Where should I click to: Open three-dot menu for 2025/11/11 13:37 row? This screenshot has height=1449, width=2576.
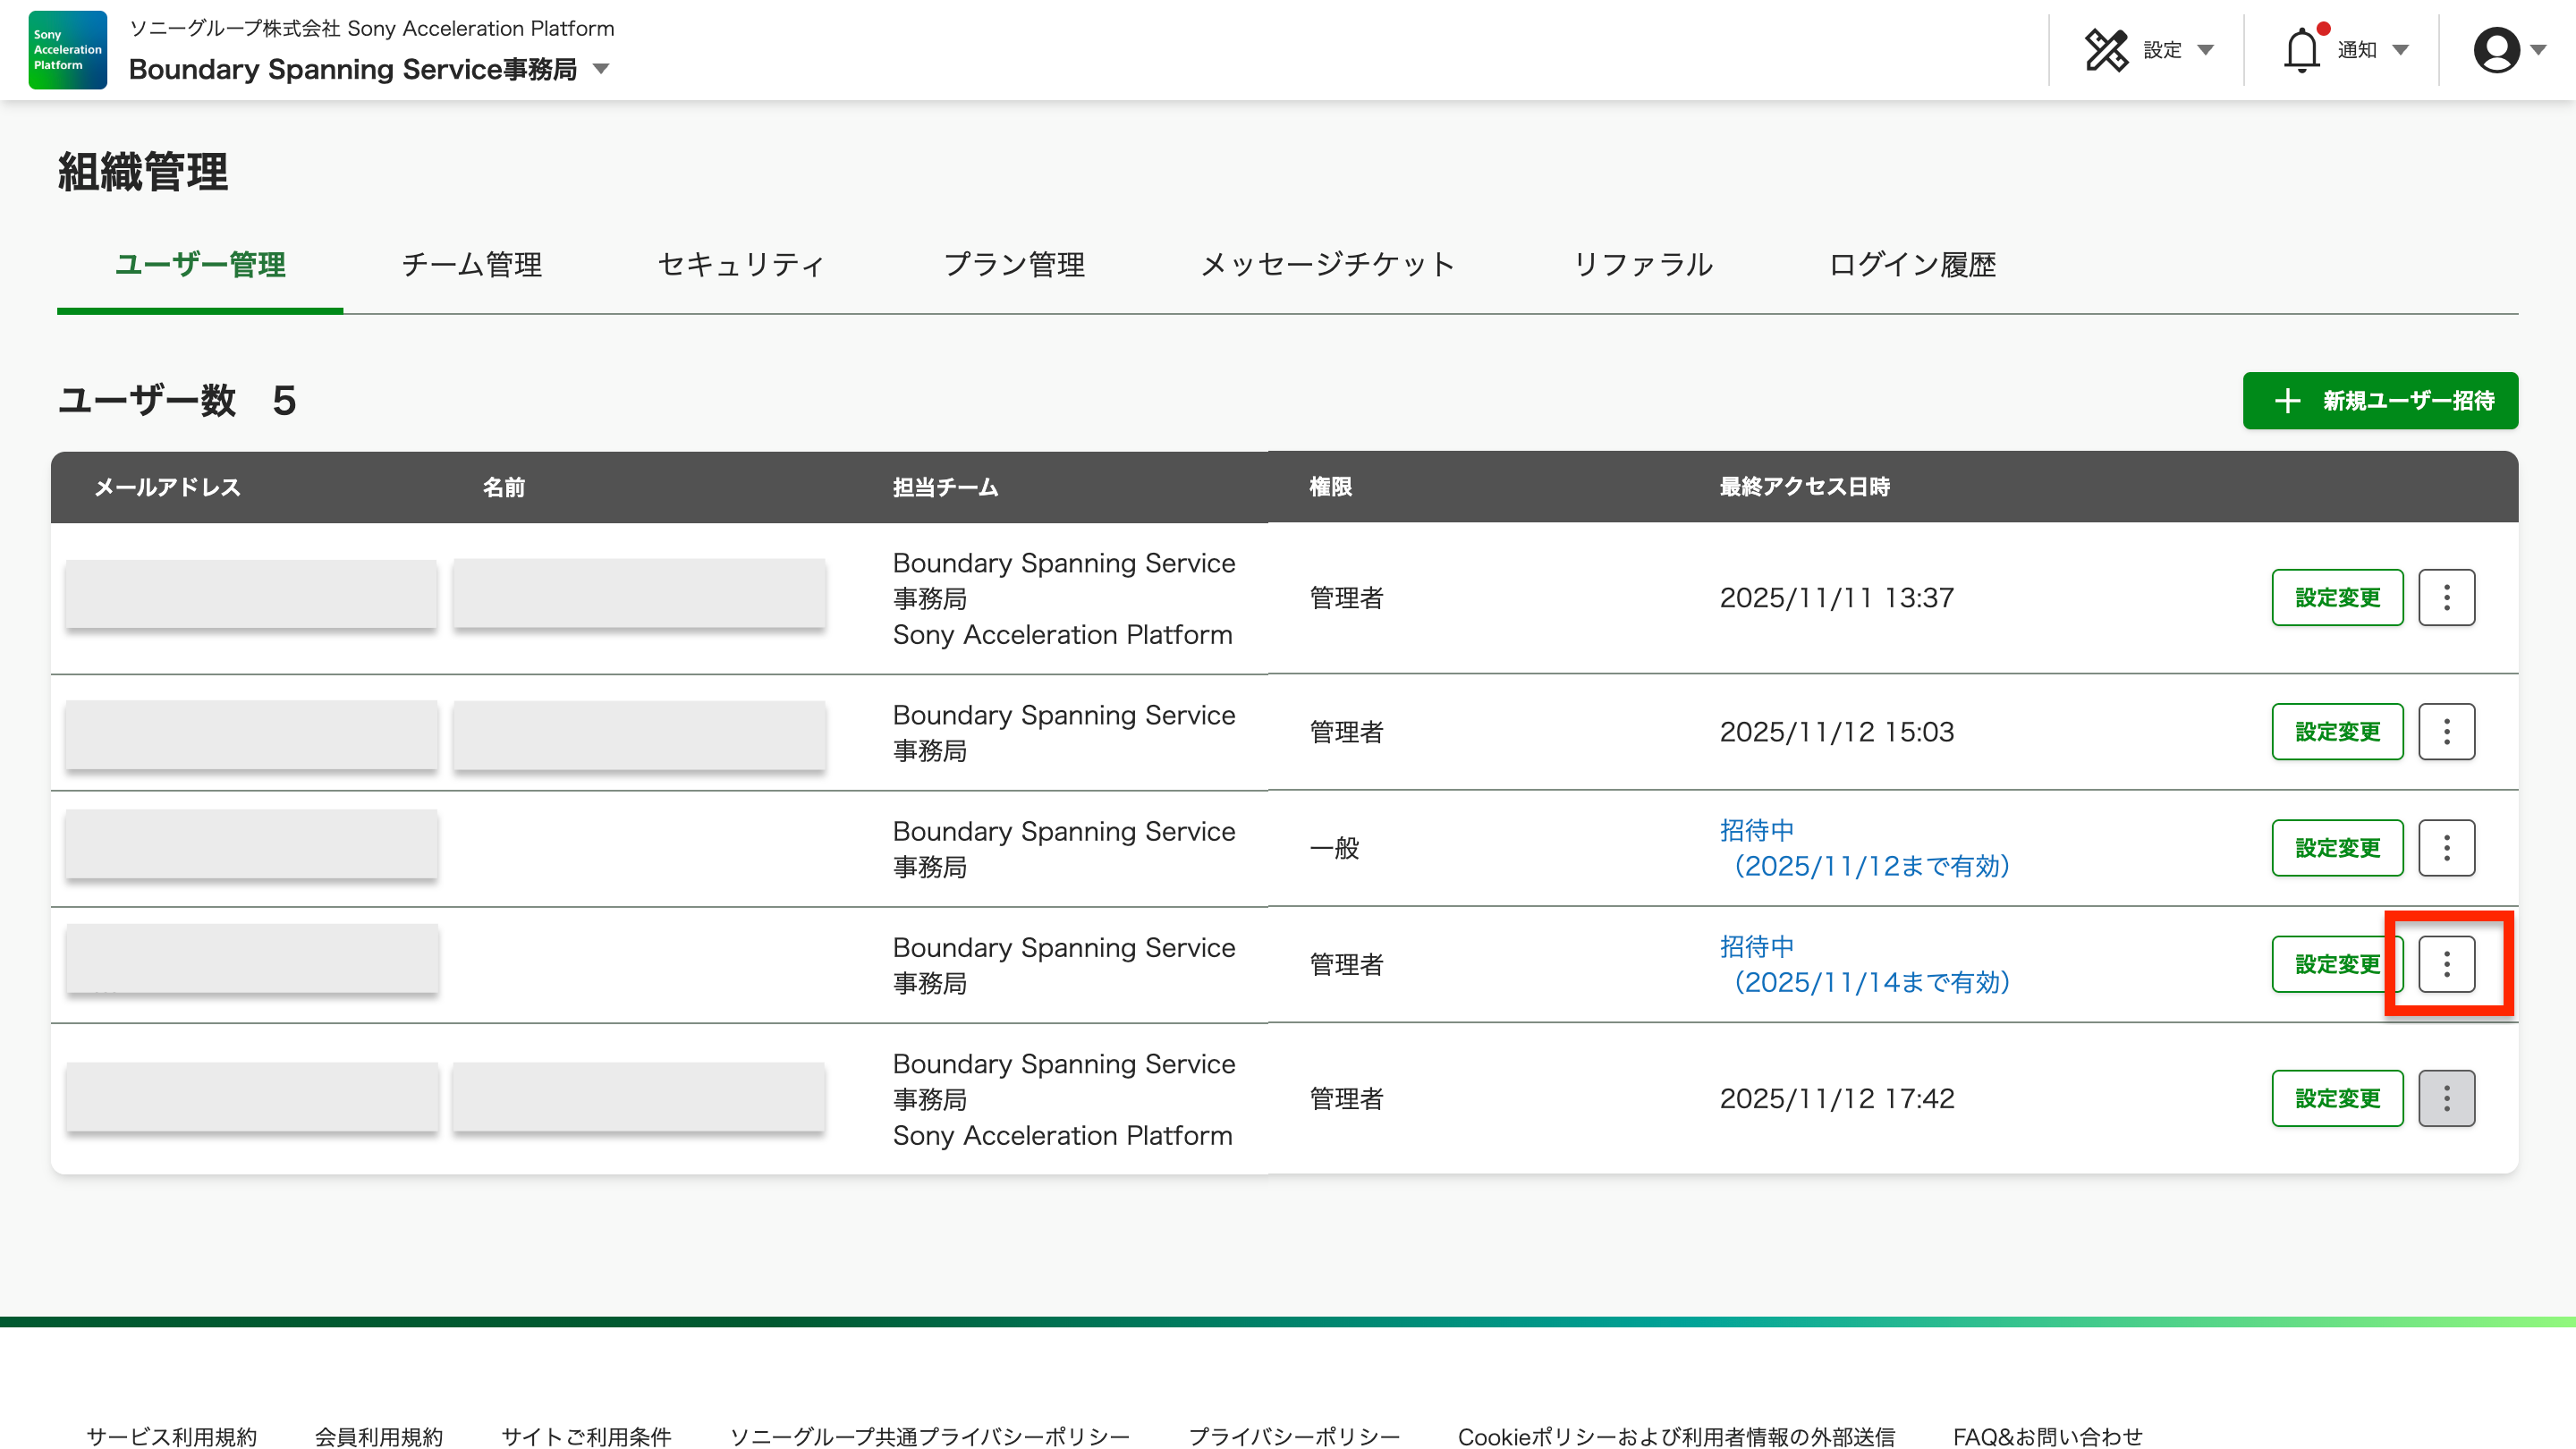coord(2446,597)
